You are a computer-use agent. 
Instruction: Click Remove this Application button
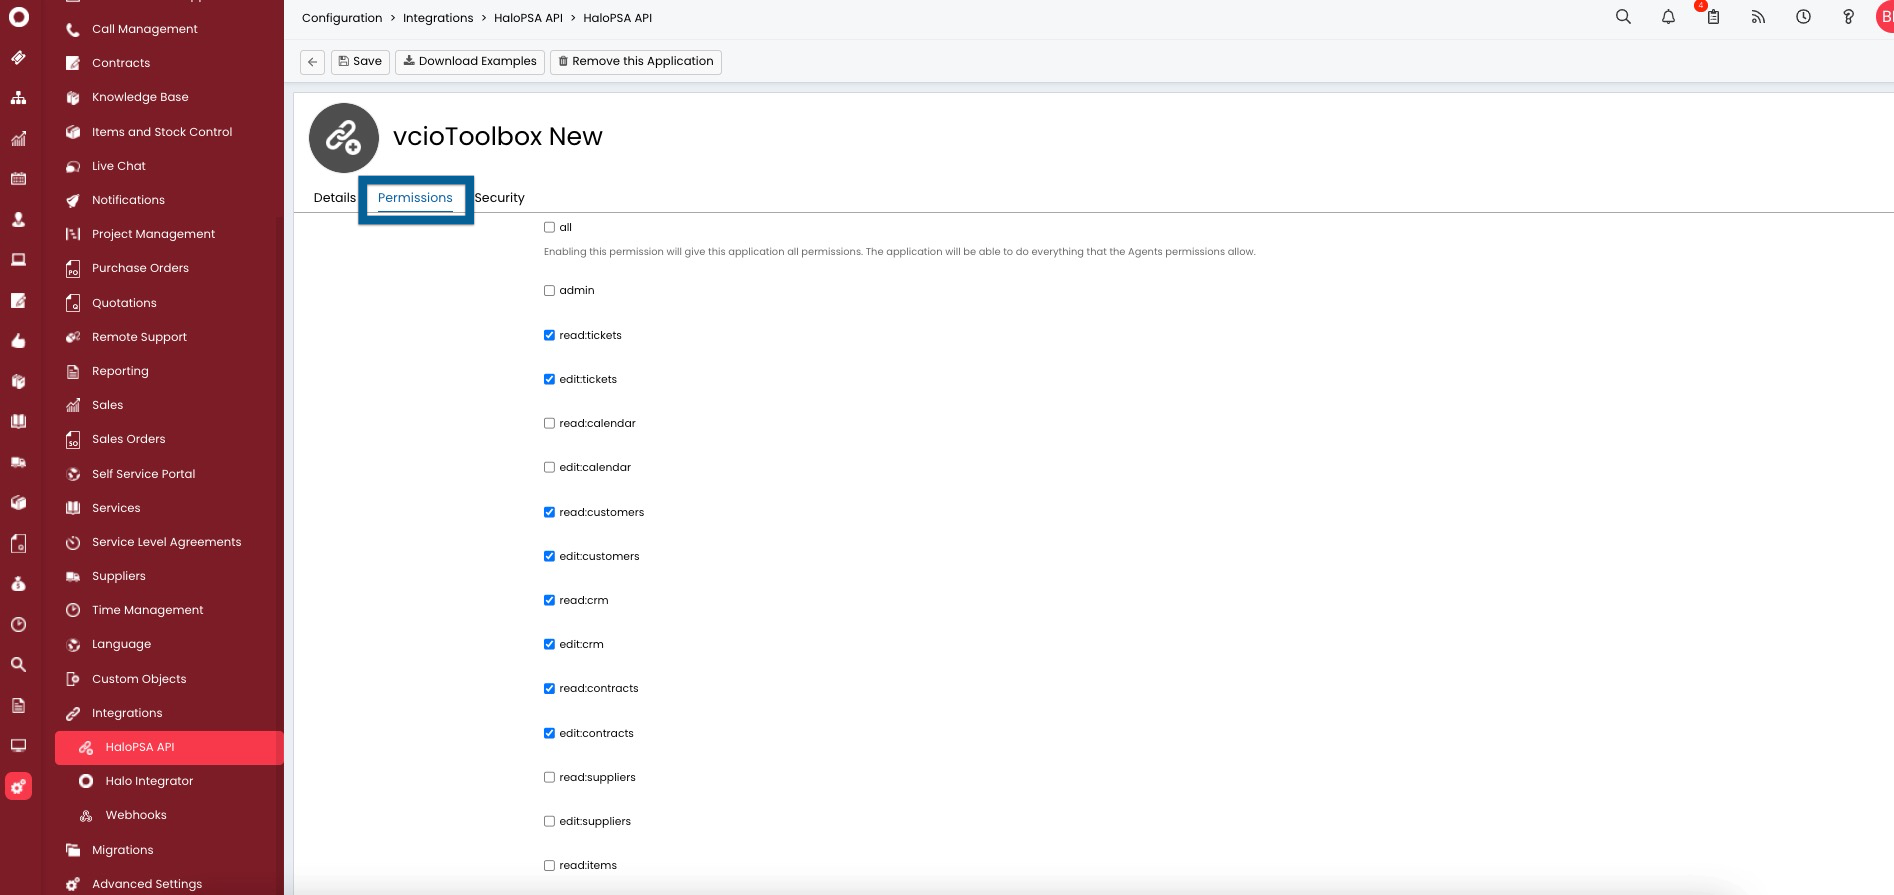pos(636,62)
